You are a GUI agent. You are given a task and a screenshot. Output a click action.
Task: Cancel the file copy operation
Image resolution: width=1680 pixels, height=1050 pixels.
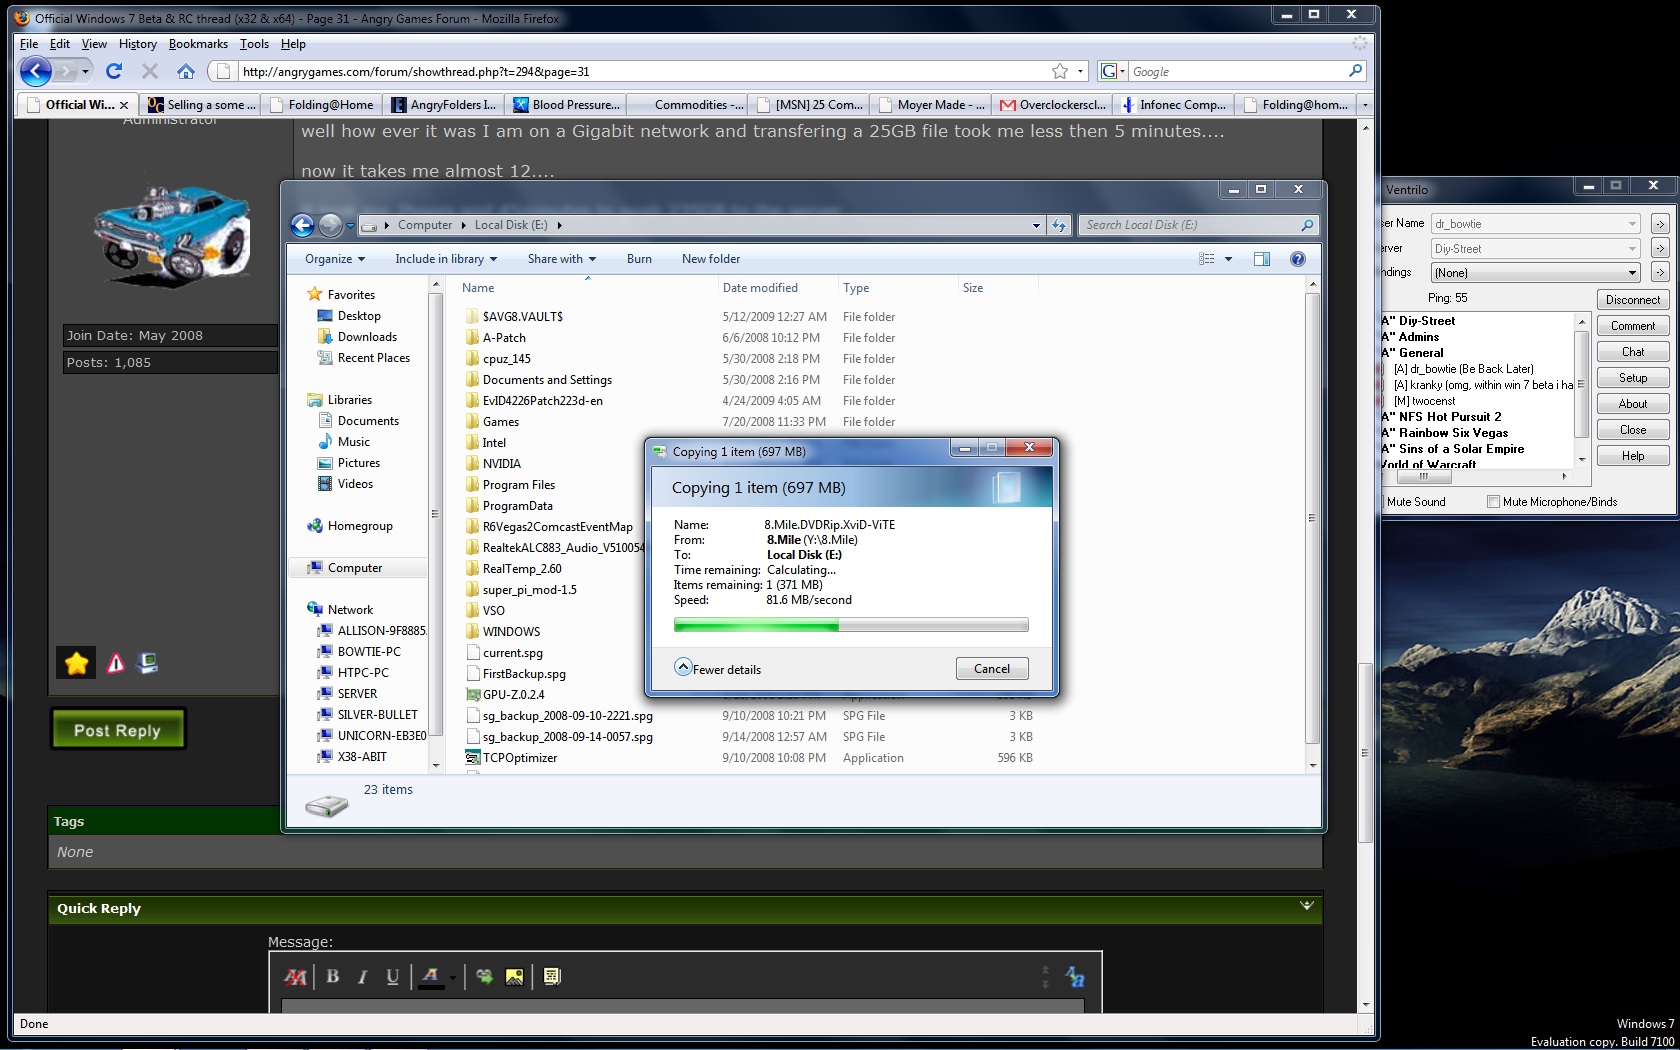point(991,669)
